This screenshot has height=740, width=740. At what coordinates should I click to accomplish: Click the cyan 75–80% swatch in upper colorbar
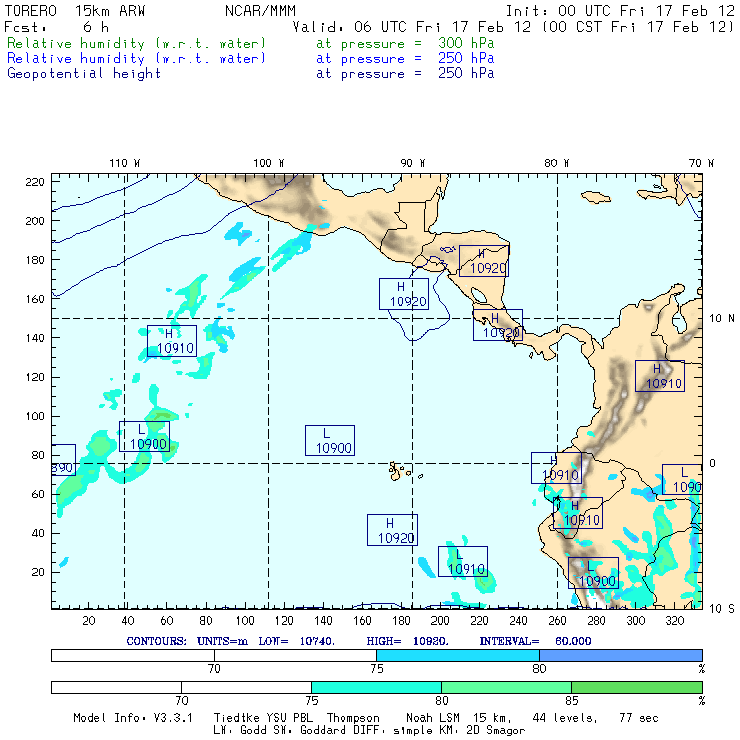458,655
